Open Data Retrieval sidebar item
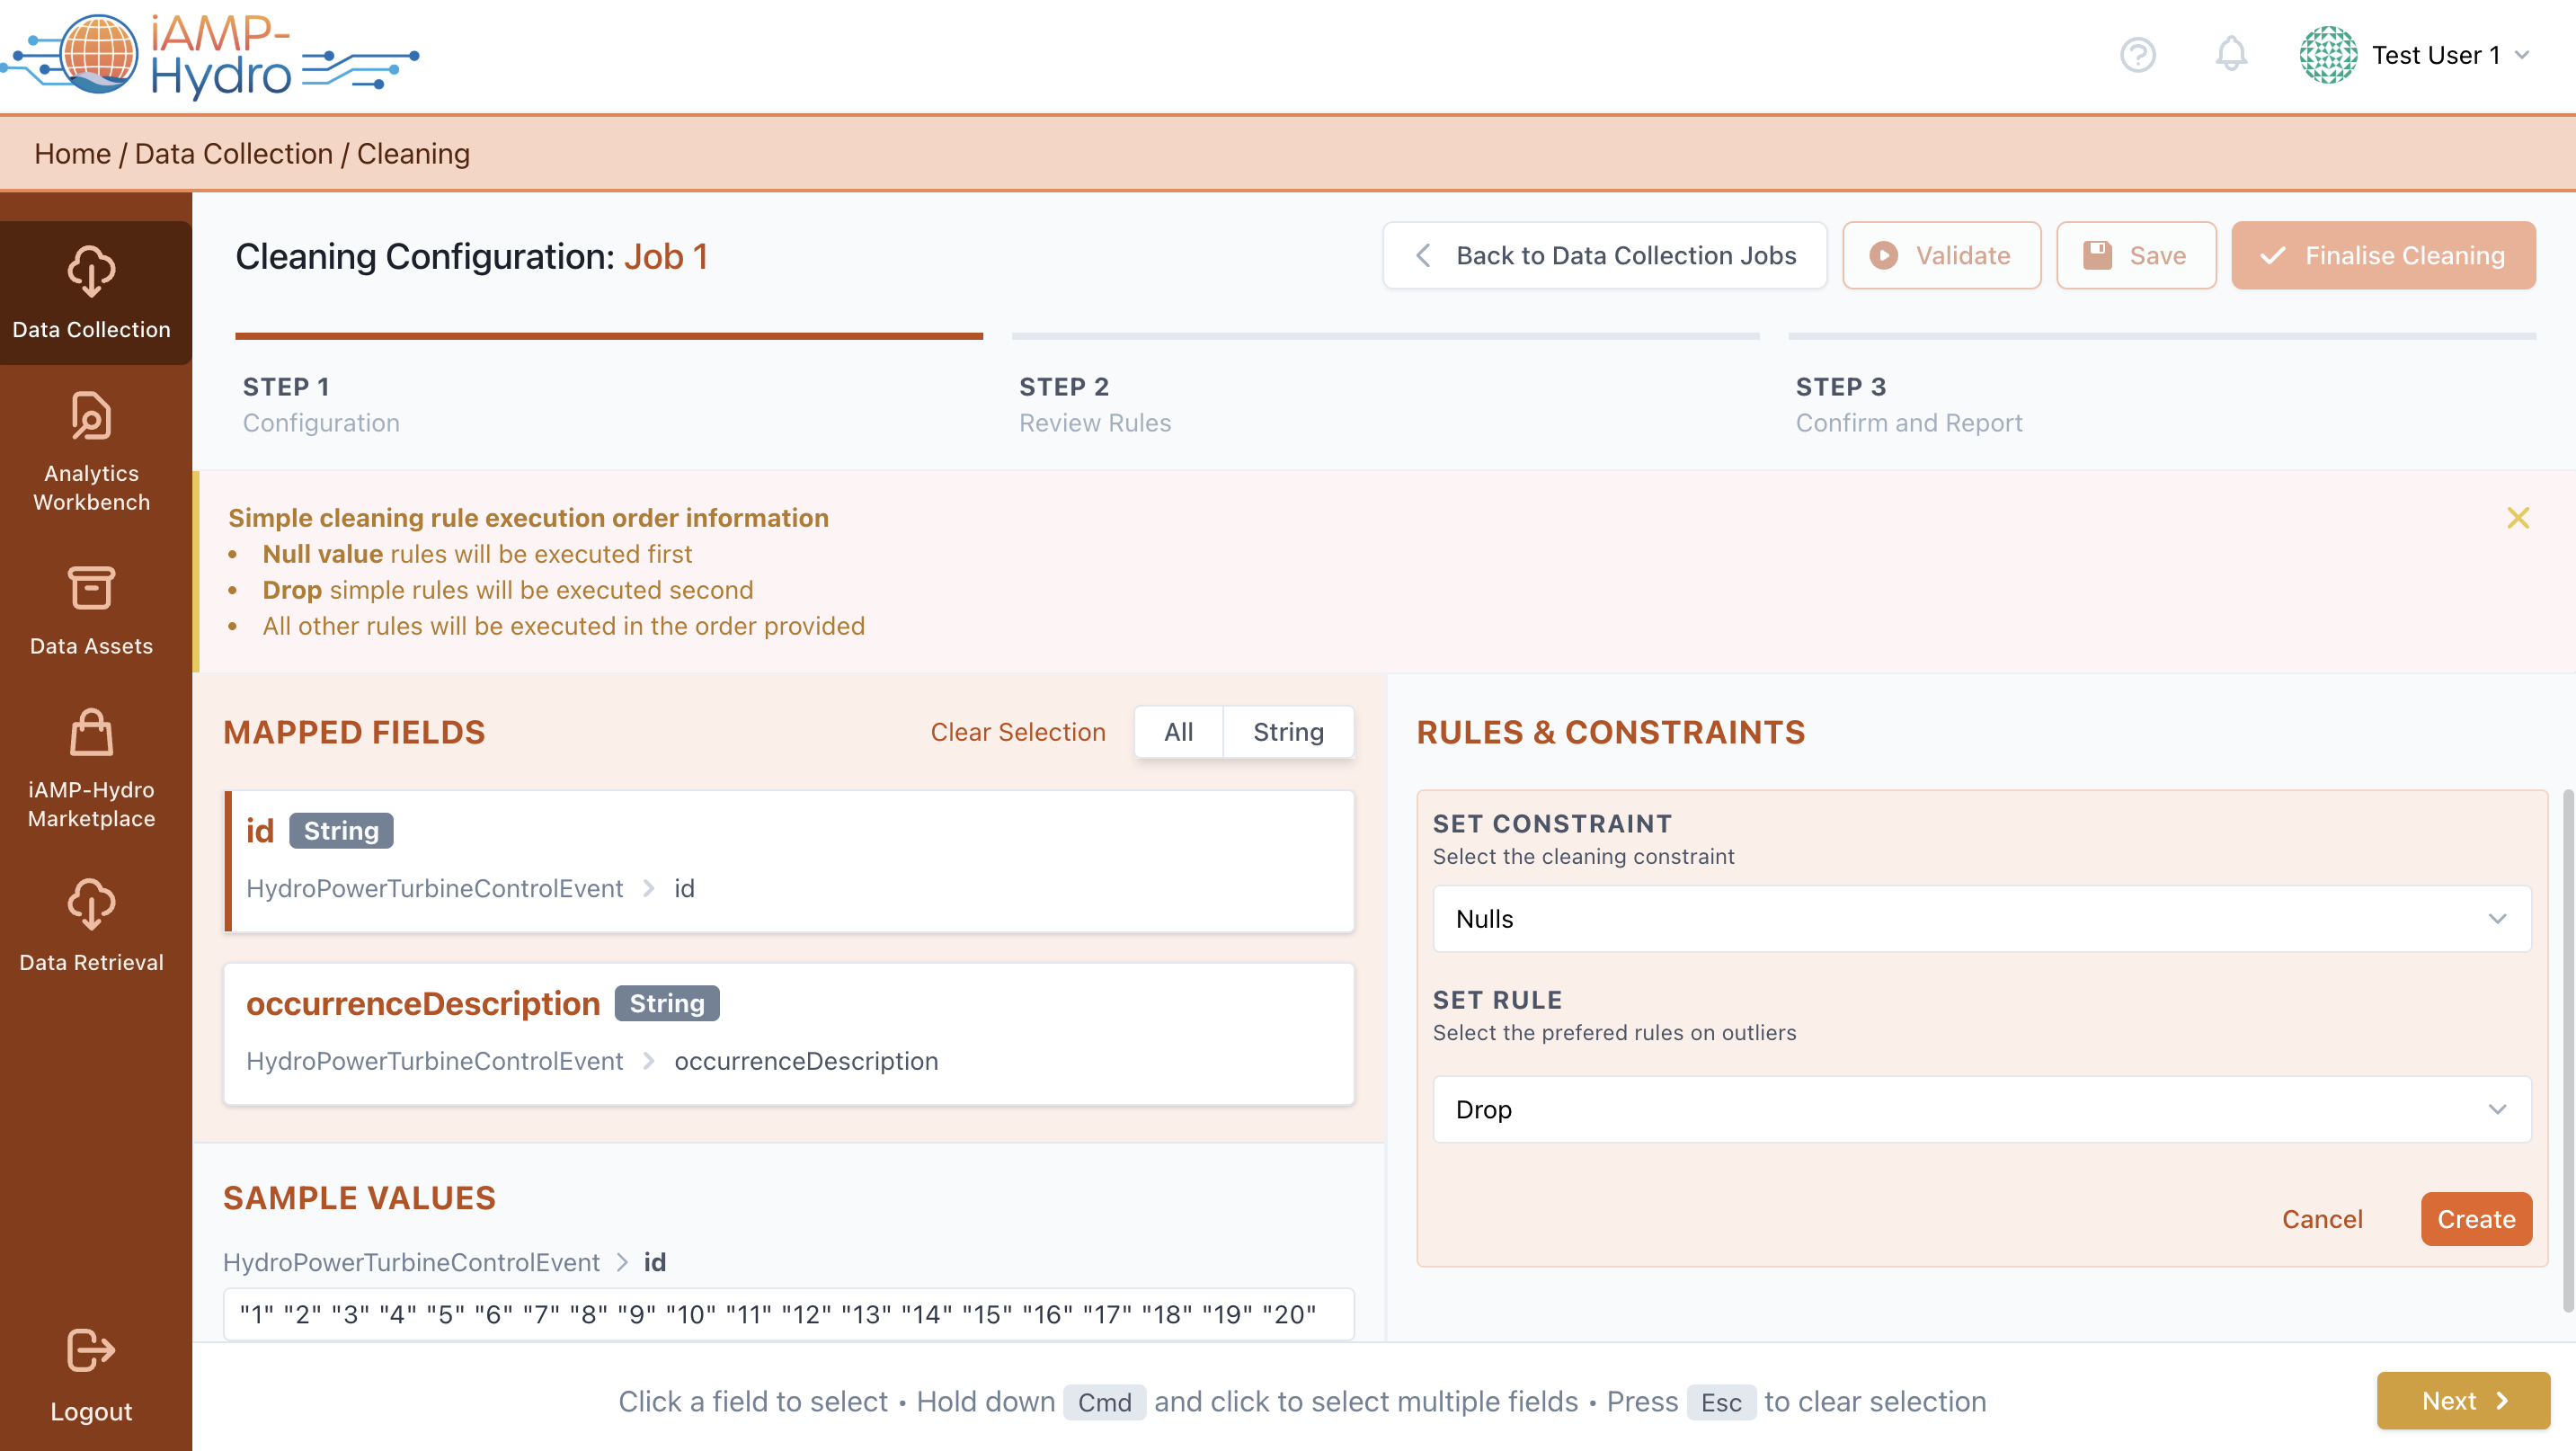 (x=92, y=925)
